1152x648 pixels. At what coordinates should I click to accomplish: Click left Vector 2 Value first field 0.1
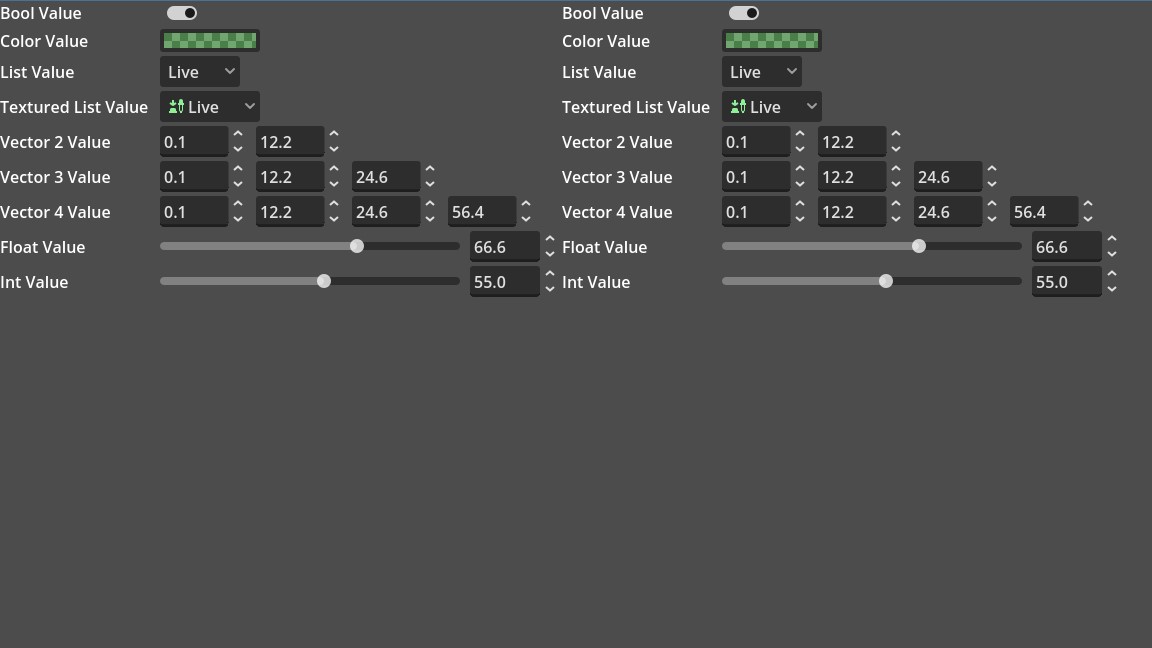(x=194, y=142)
